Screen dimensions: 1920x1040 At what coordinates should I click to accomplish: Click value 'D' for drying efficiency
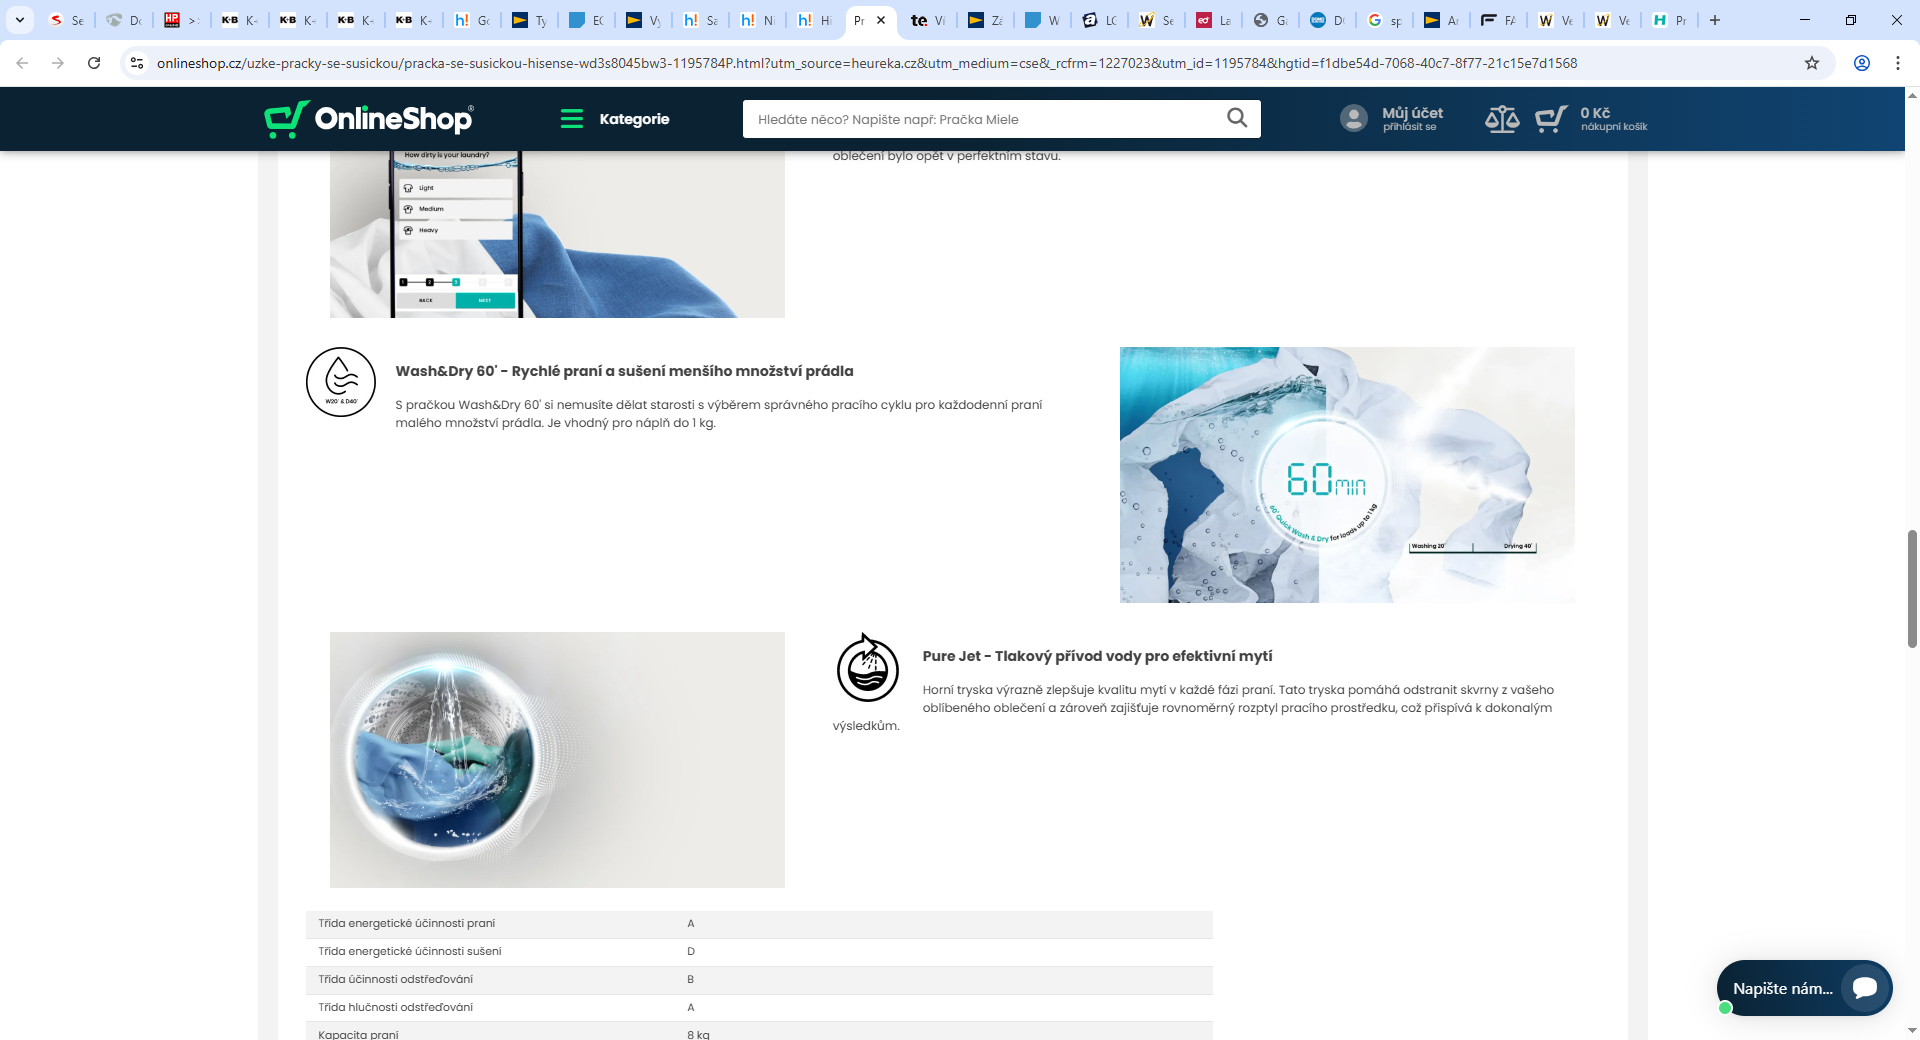click(x=691, y=952)
